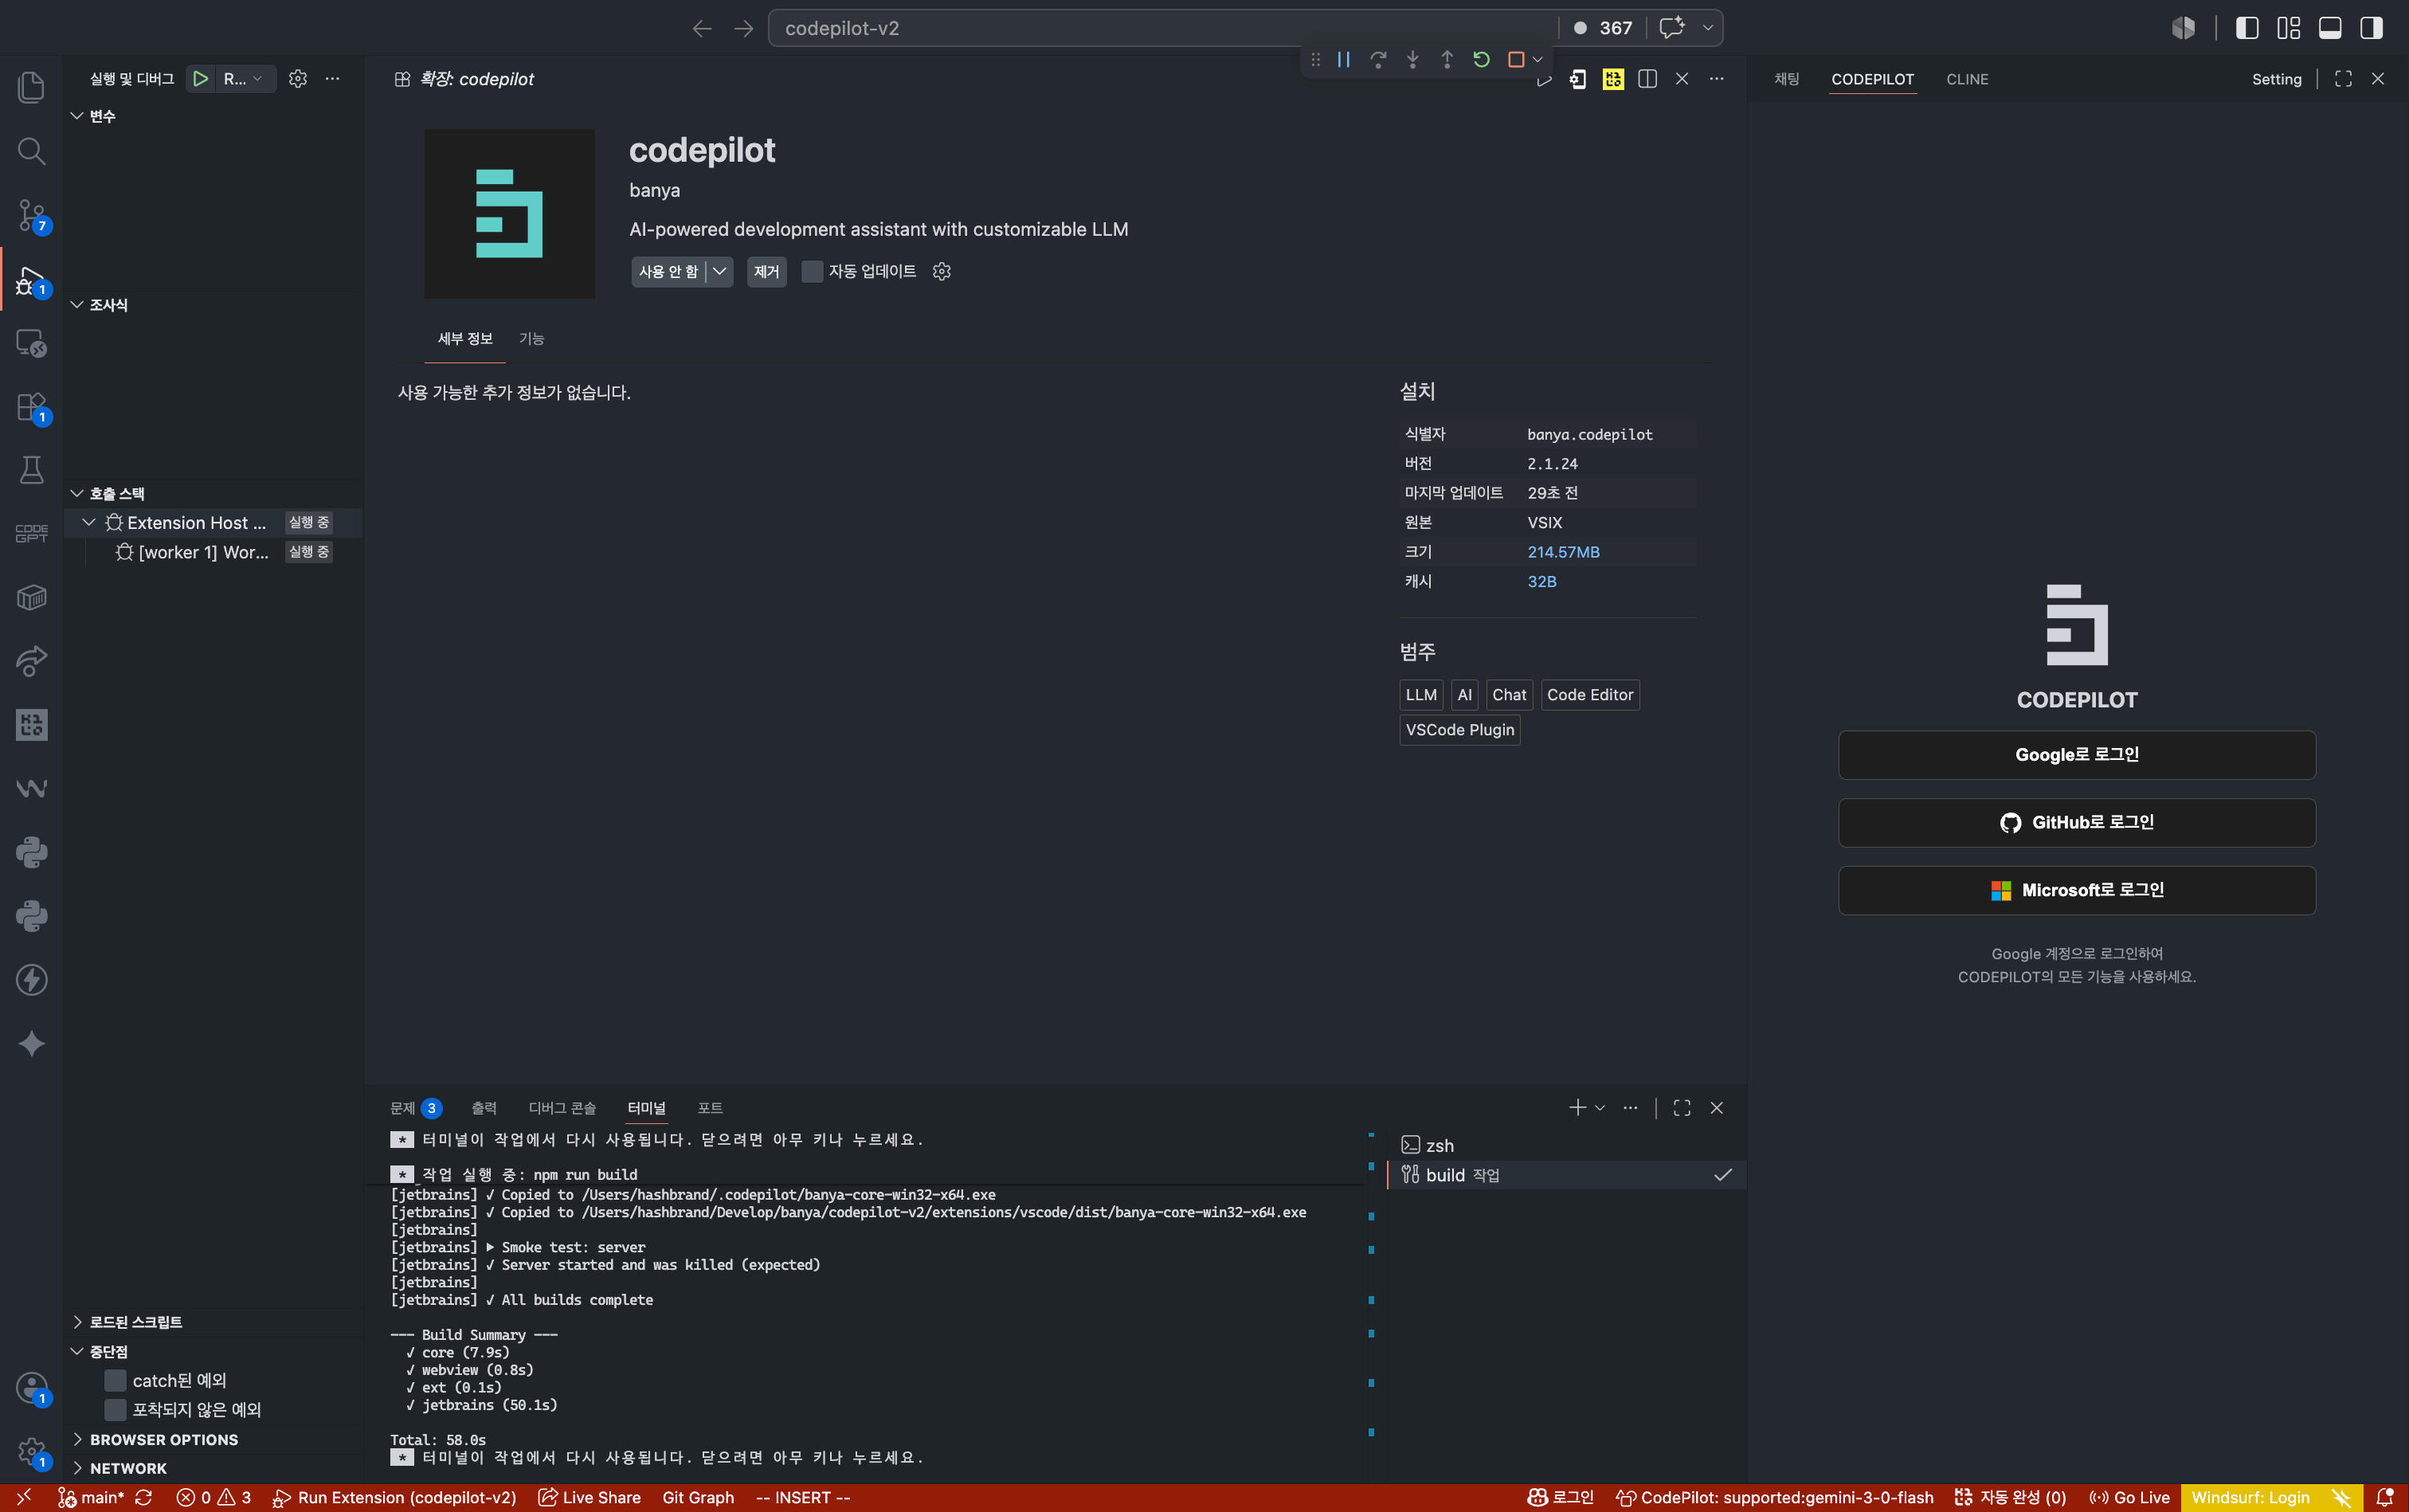
Task: Switch to the 세부 정보 tab
Action: [465, 339]
